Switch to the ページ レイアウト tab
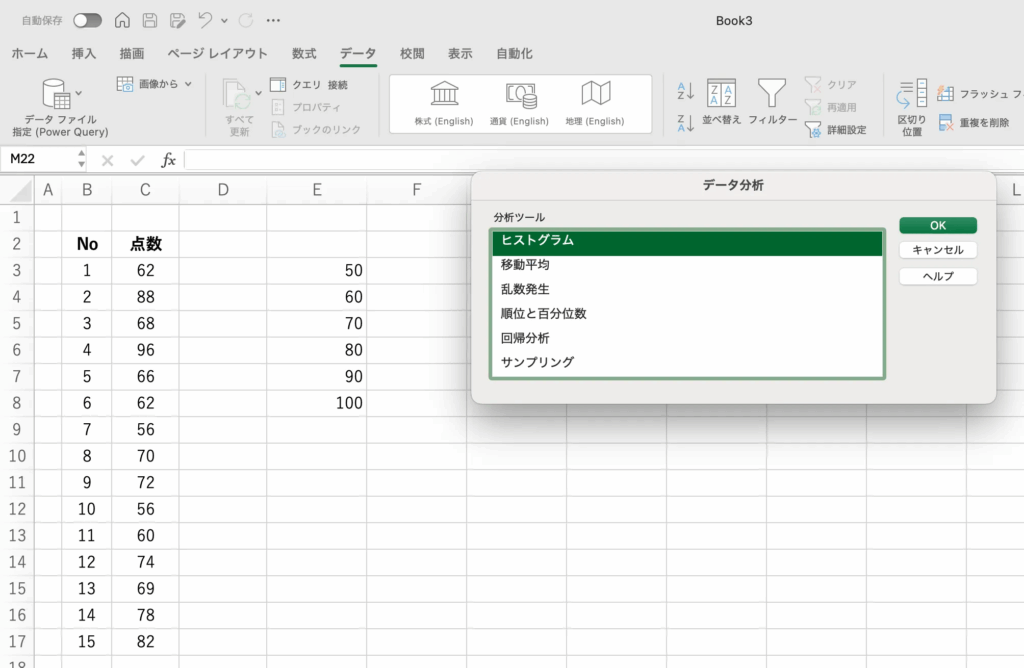The width and height of the screenshot is (1024, 668). click(x=217, y=54)
